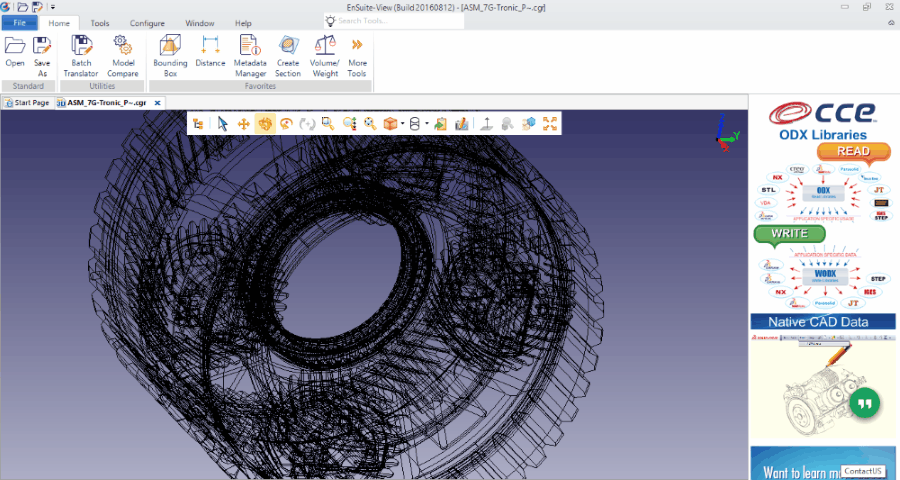Show More Tools in Favorites
The width and height of the screenshot is (900, 480).
pos(357,56)
